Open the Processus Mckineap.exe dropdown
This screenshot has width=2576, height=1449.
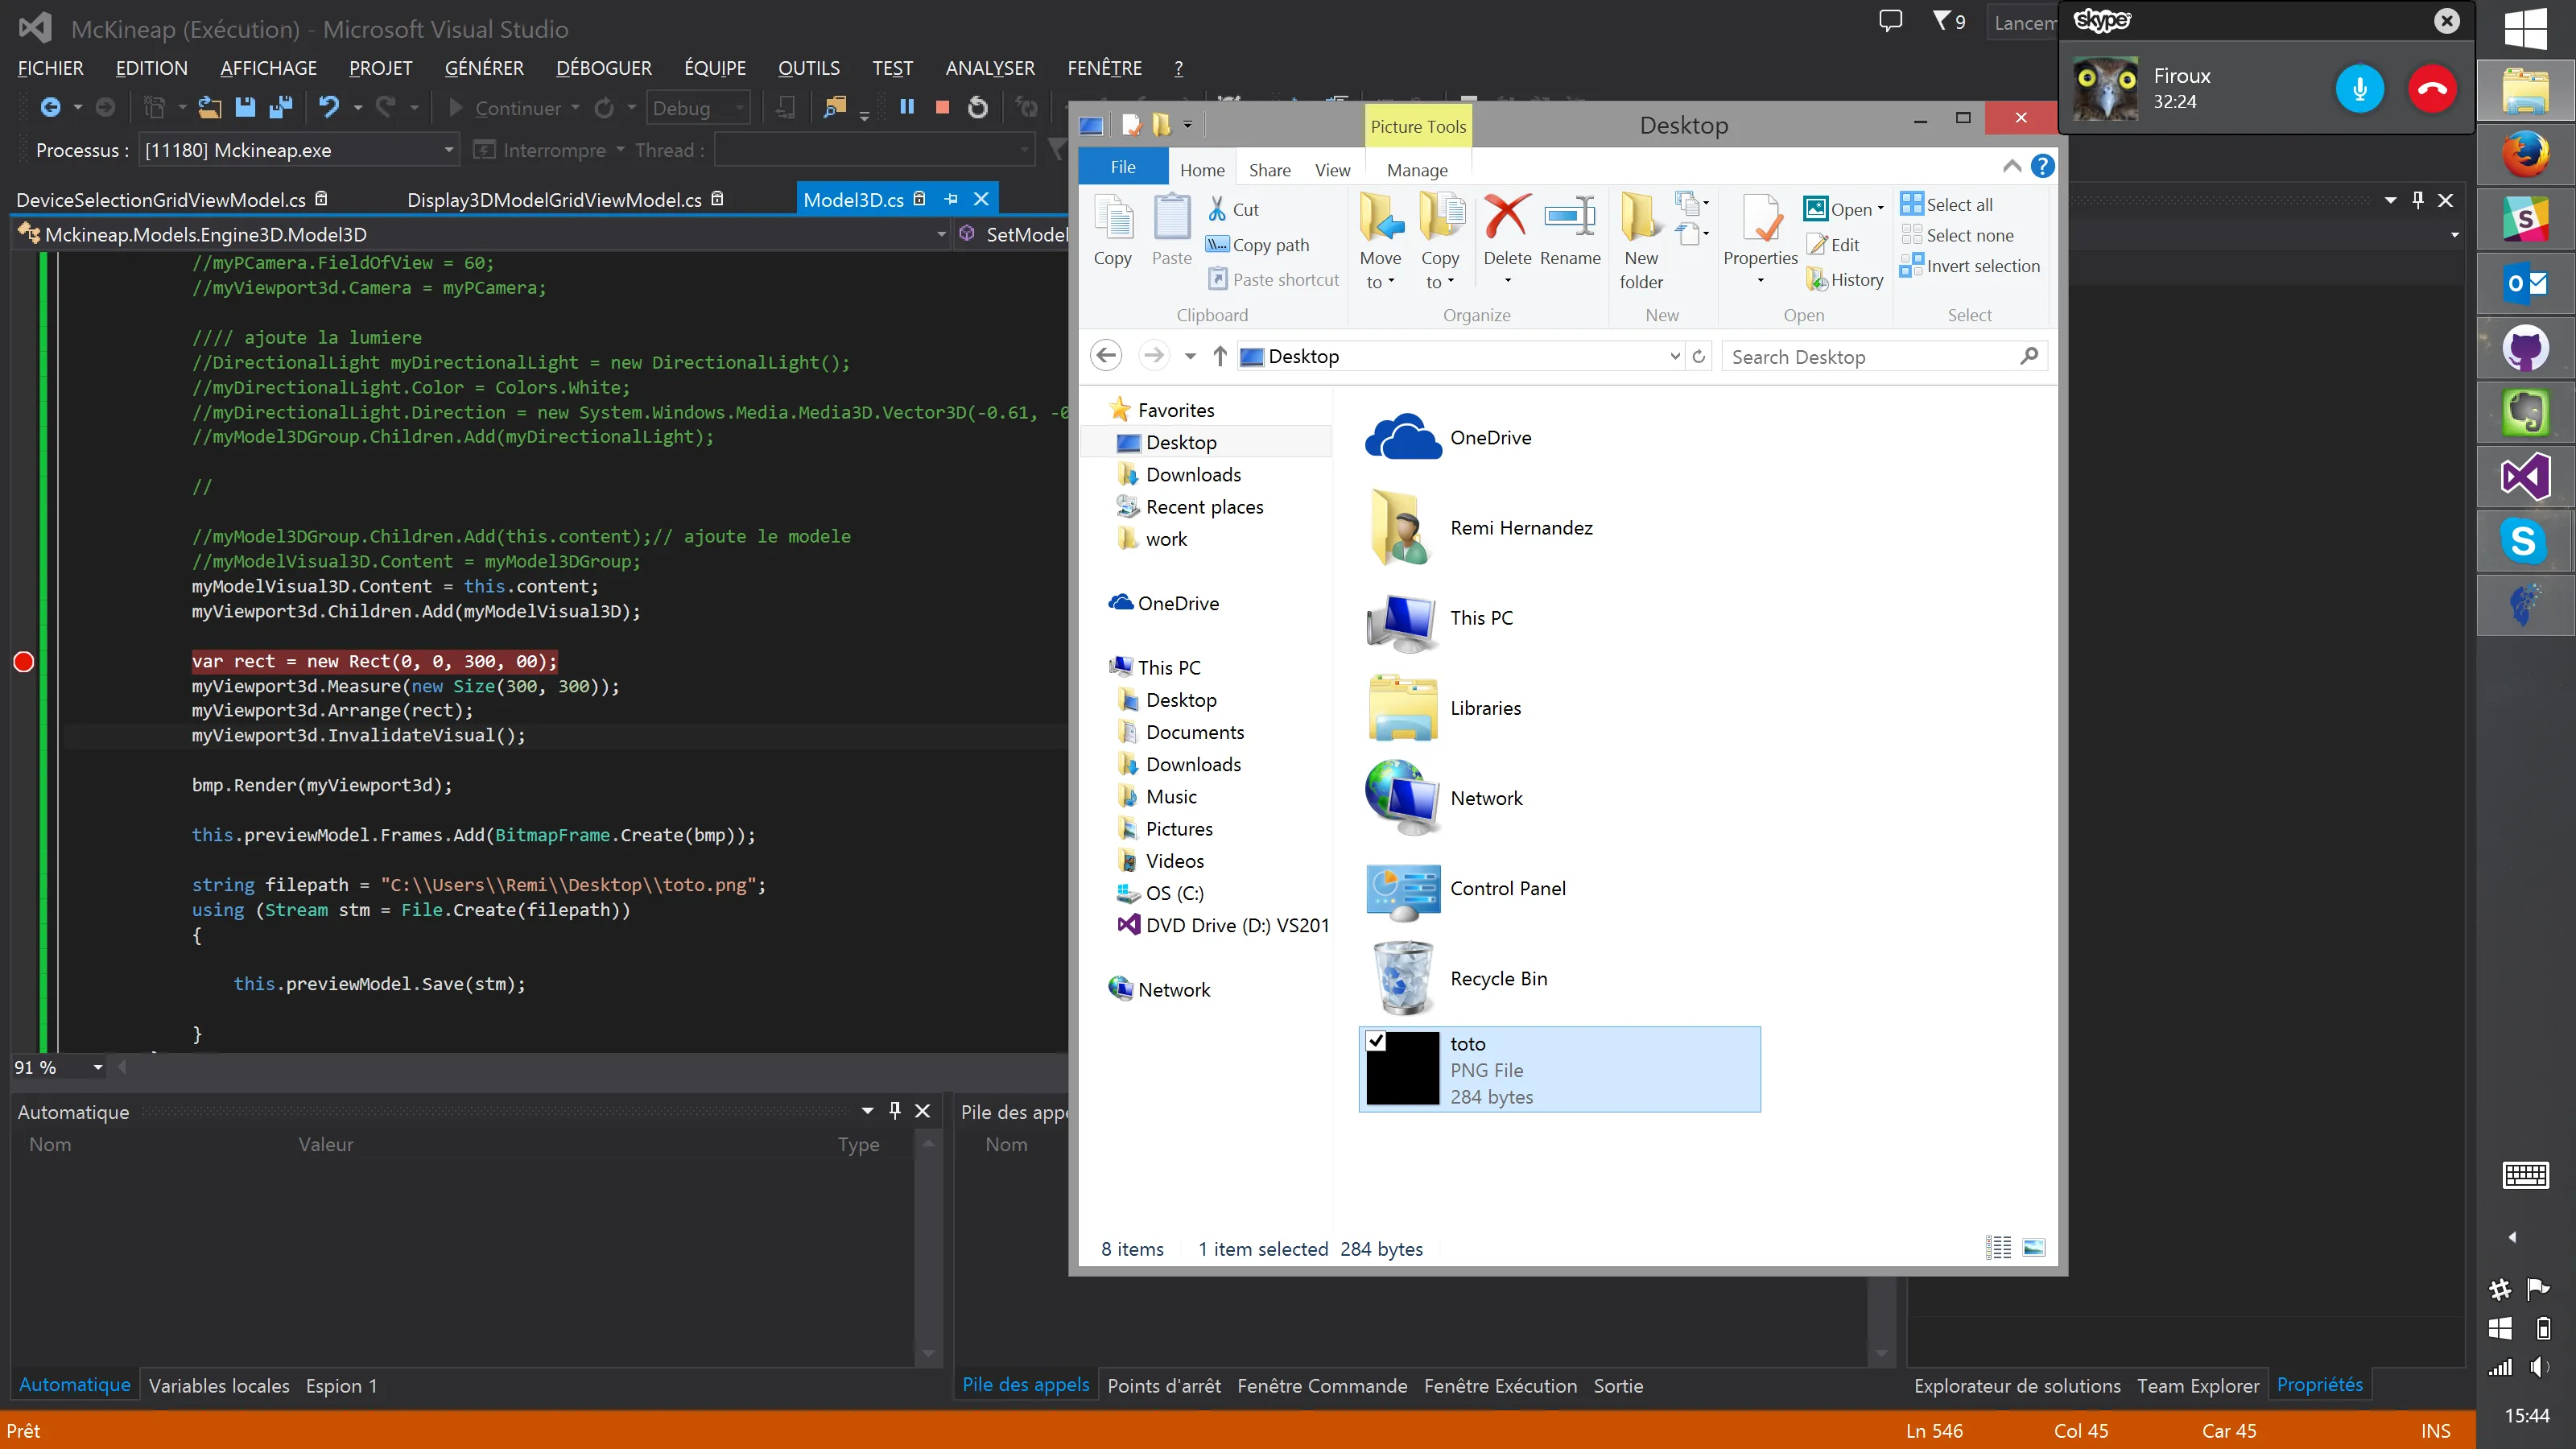(x=449, y=150)
